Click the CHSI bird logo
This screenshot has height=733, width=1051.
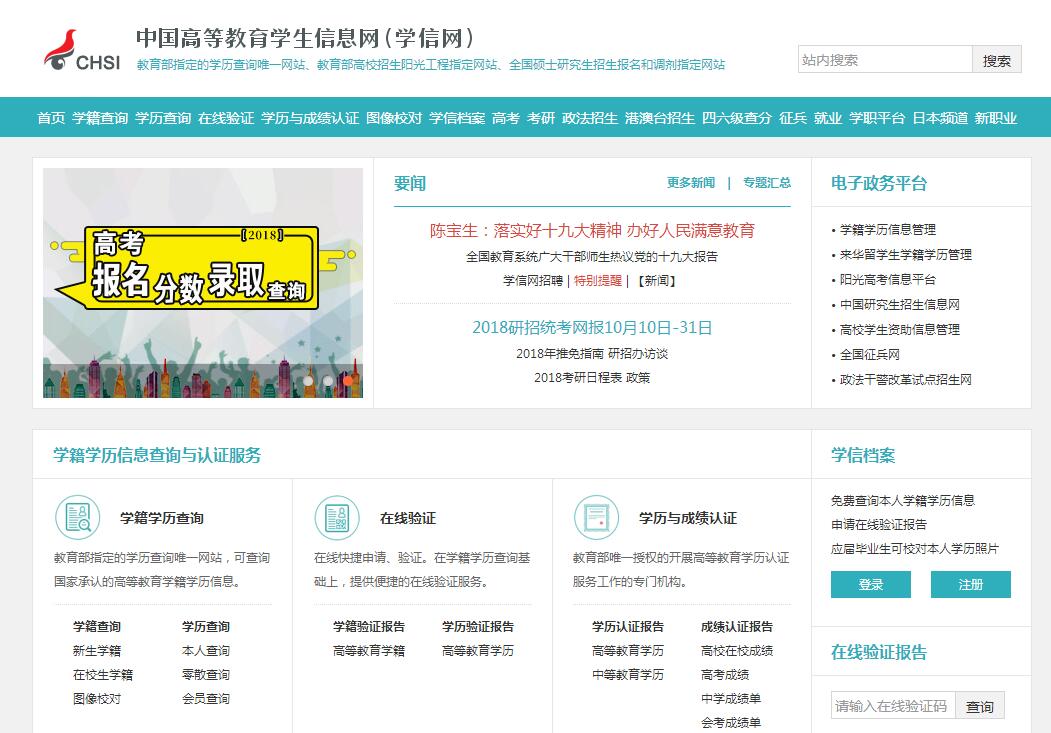82,50
